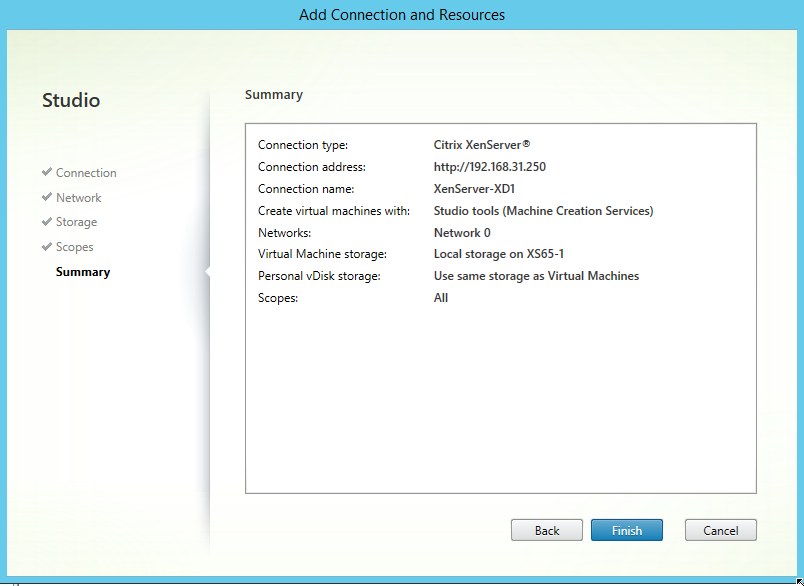Screen dimensions: 804x586
Task: Click the Citrix XenServer connection type value
Action: [482, 145]
